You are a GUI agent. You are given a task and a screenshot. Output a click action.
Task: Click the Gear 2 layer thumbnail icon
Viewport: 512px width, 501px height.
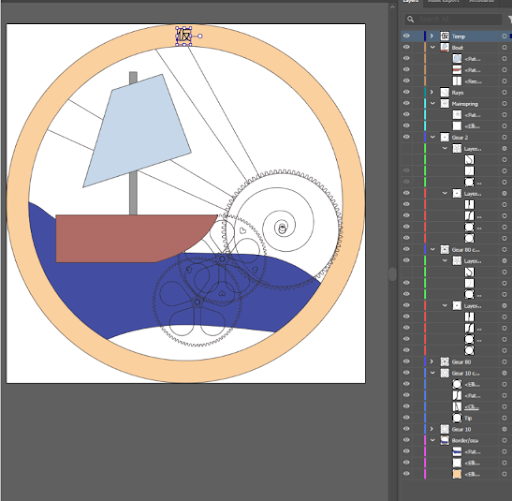click(445, 137)
